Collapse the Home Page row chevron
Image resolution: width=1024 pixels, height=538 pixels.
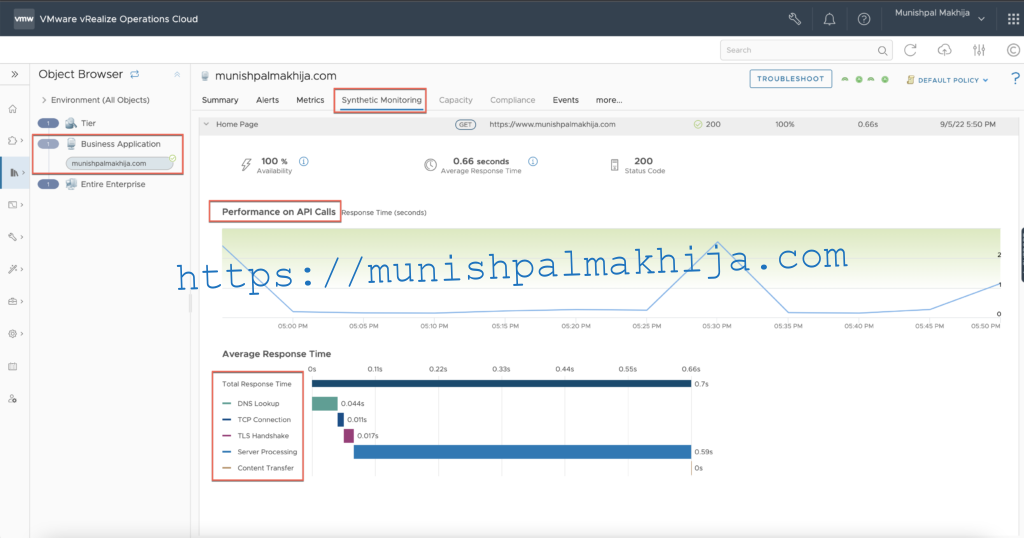pos(206,124)
